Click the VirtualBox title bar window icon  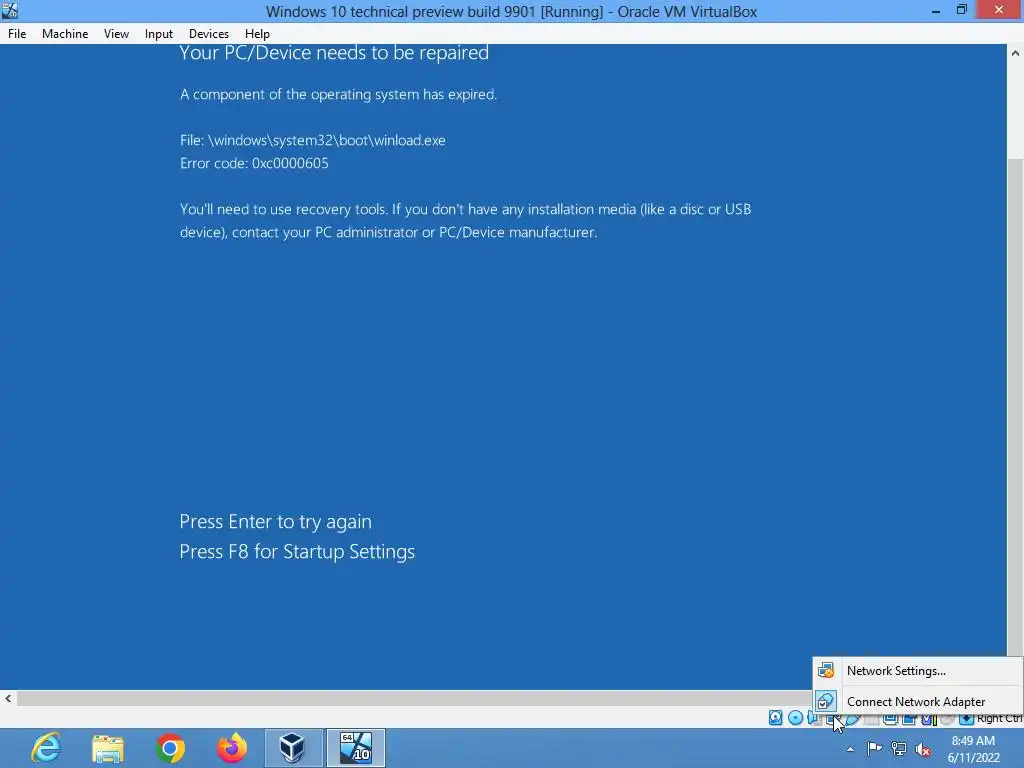pos(10,10)
